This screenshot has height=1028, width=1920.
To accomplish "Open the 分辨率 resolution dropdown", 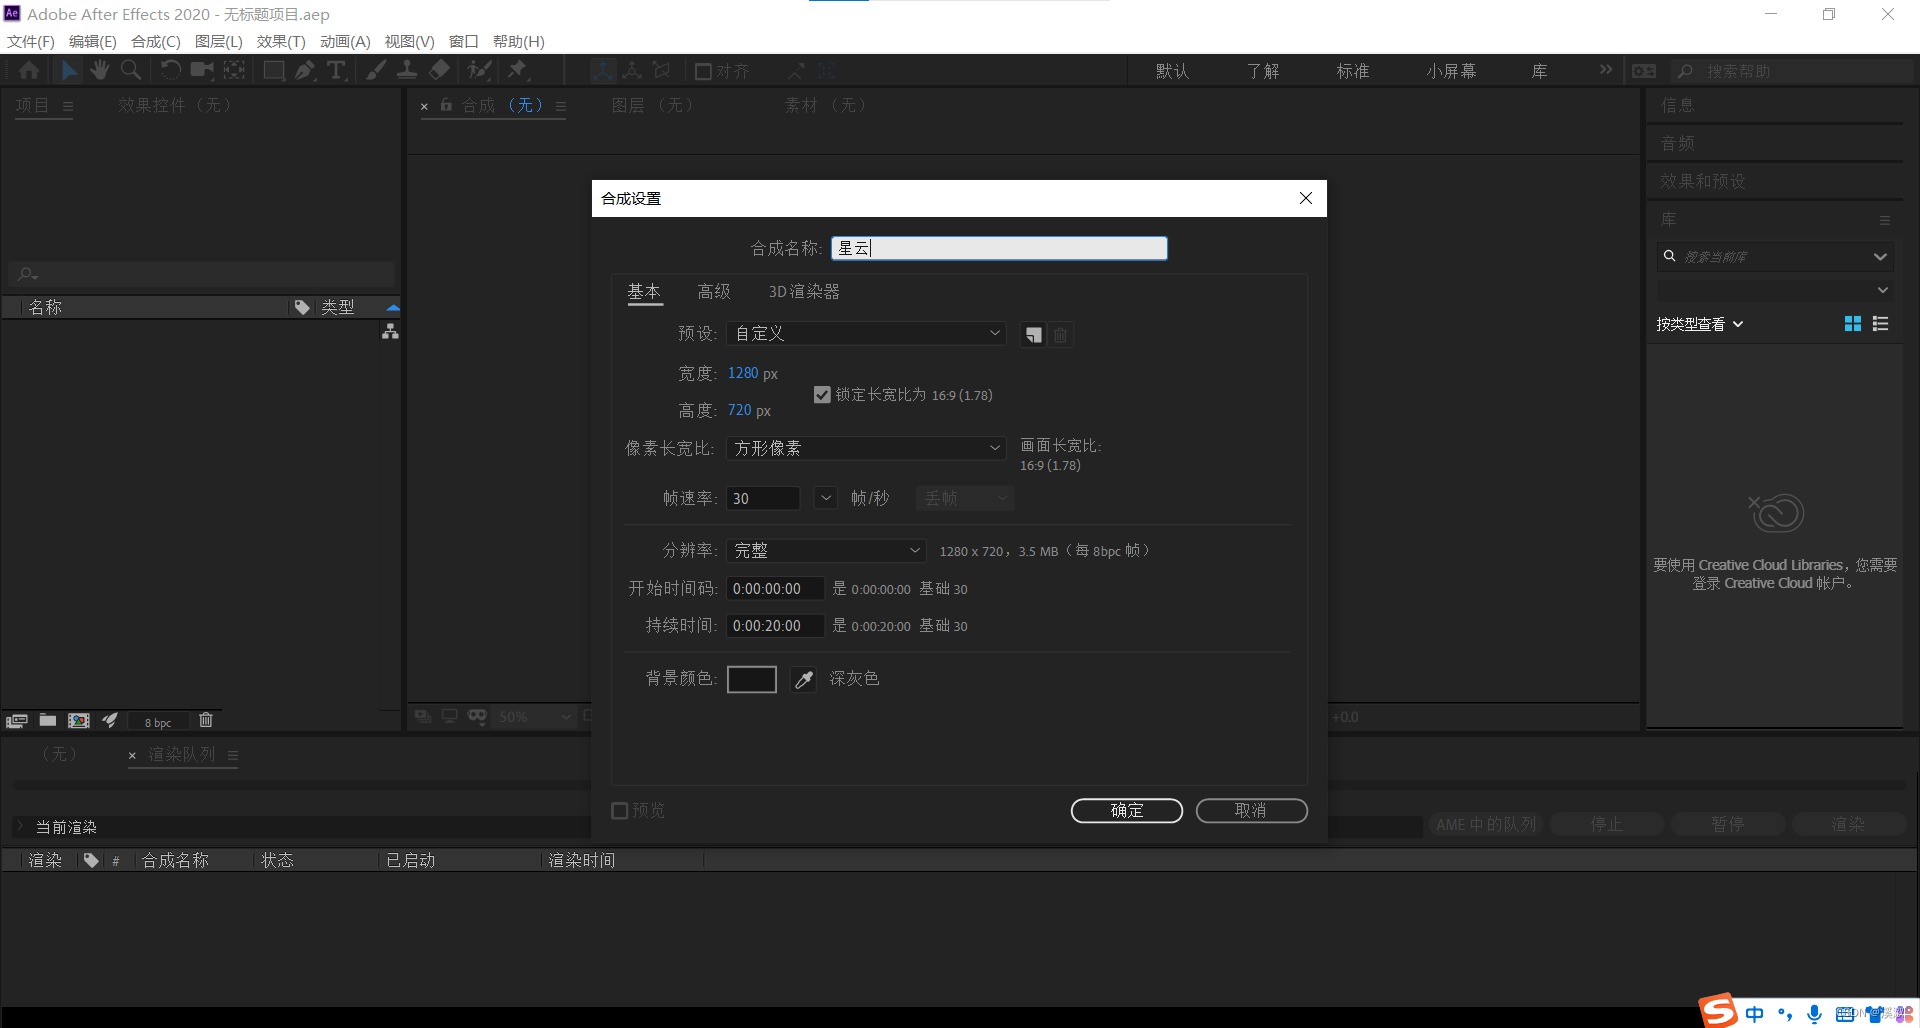I will pos(826,551).
